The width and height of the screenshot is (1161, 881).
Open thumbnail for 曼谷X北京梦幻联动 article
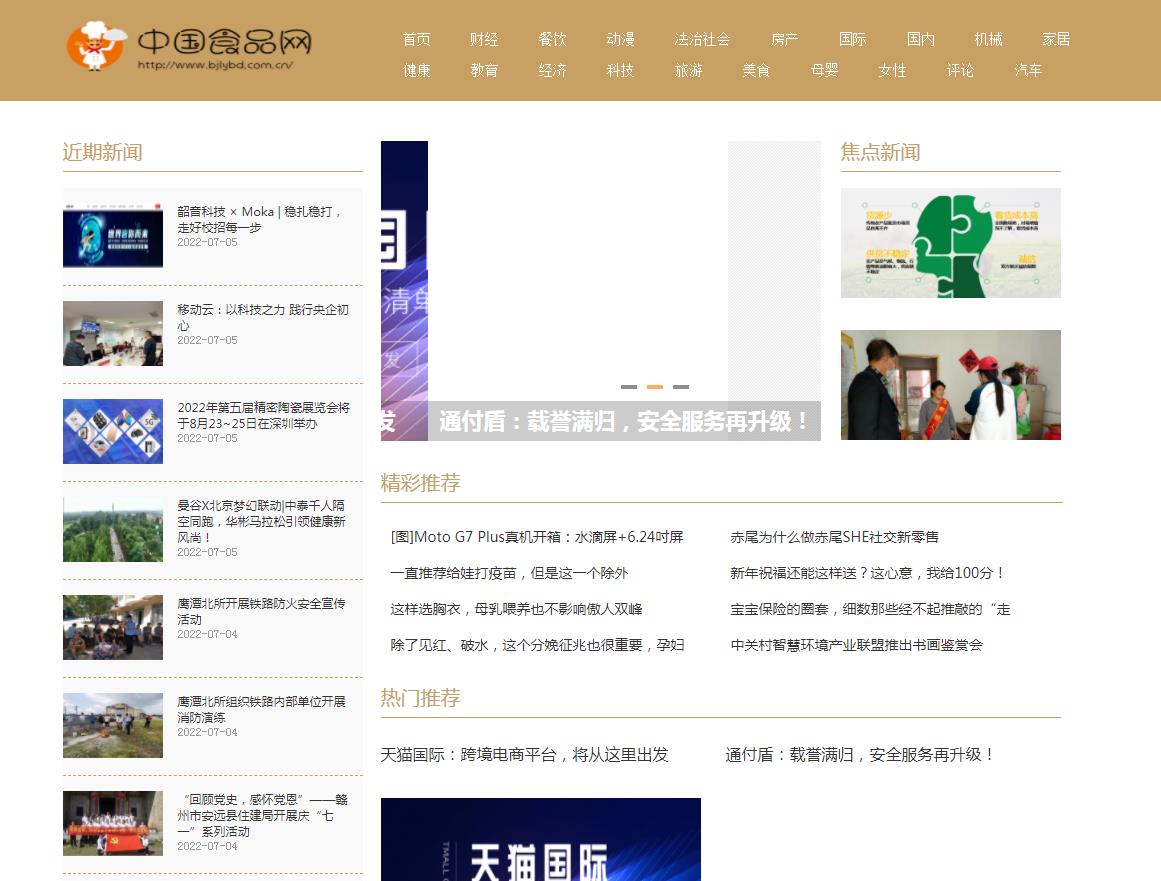pos(113,529)
